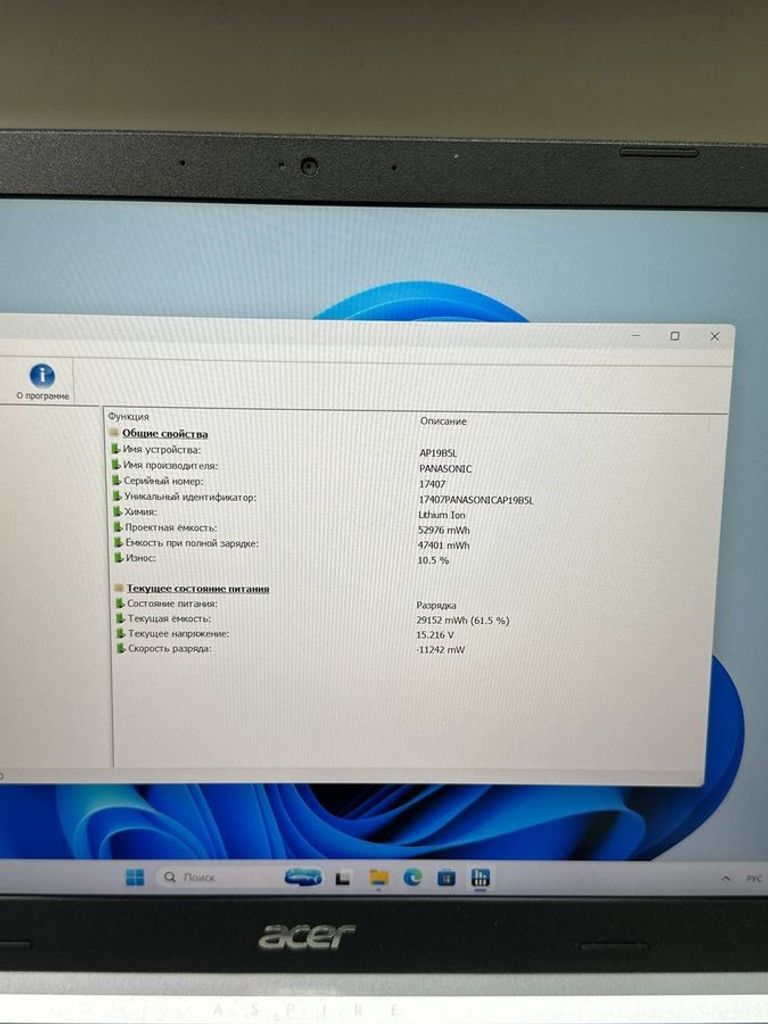This screenshot has height=1024, width=768.
Task: Close the battery info window
Action: pyautogui.click(x=714, y=336)
